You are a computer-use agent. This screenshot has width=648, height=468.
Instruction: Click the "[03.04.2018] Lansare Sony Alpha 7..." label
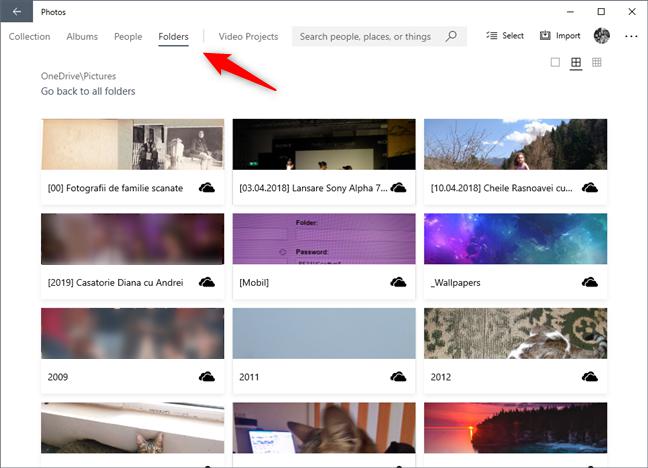[x=313, y=188]
